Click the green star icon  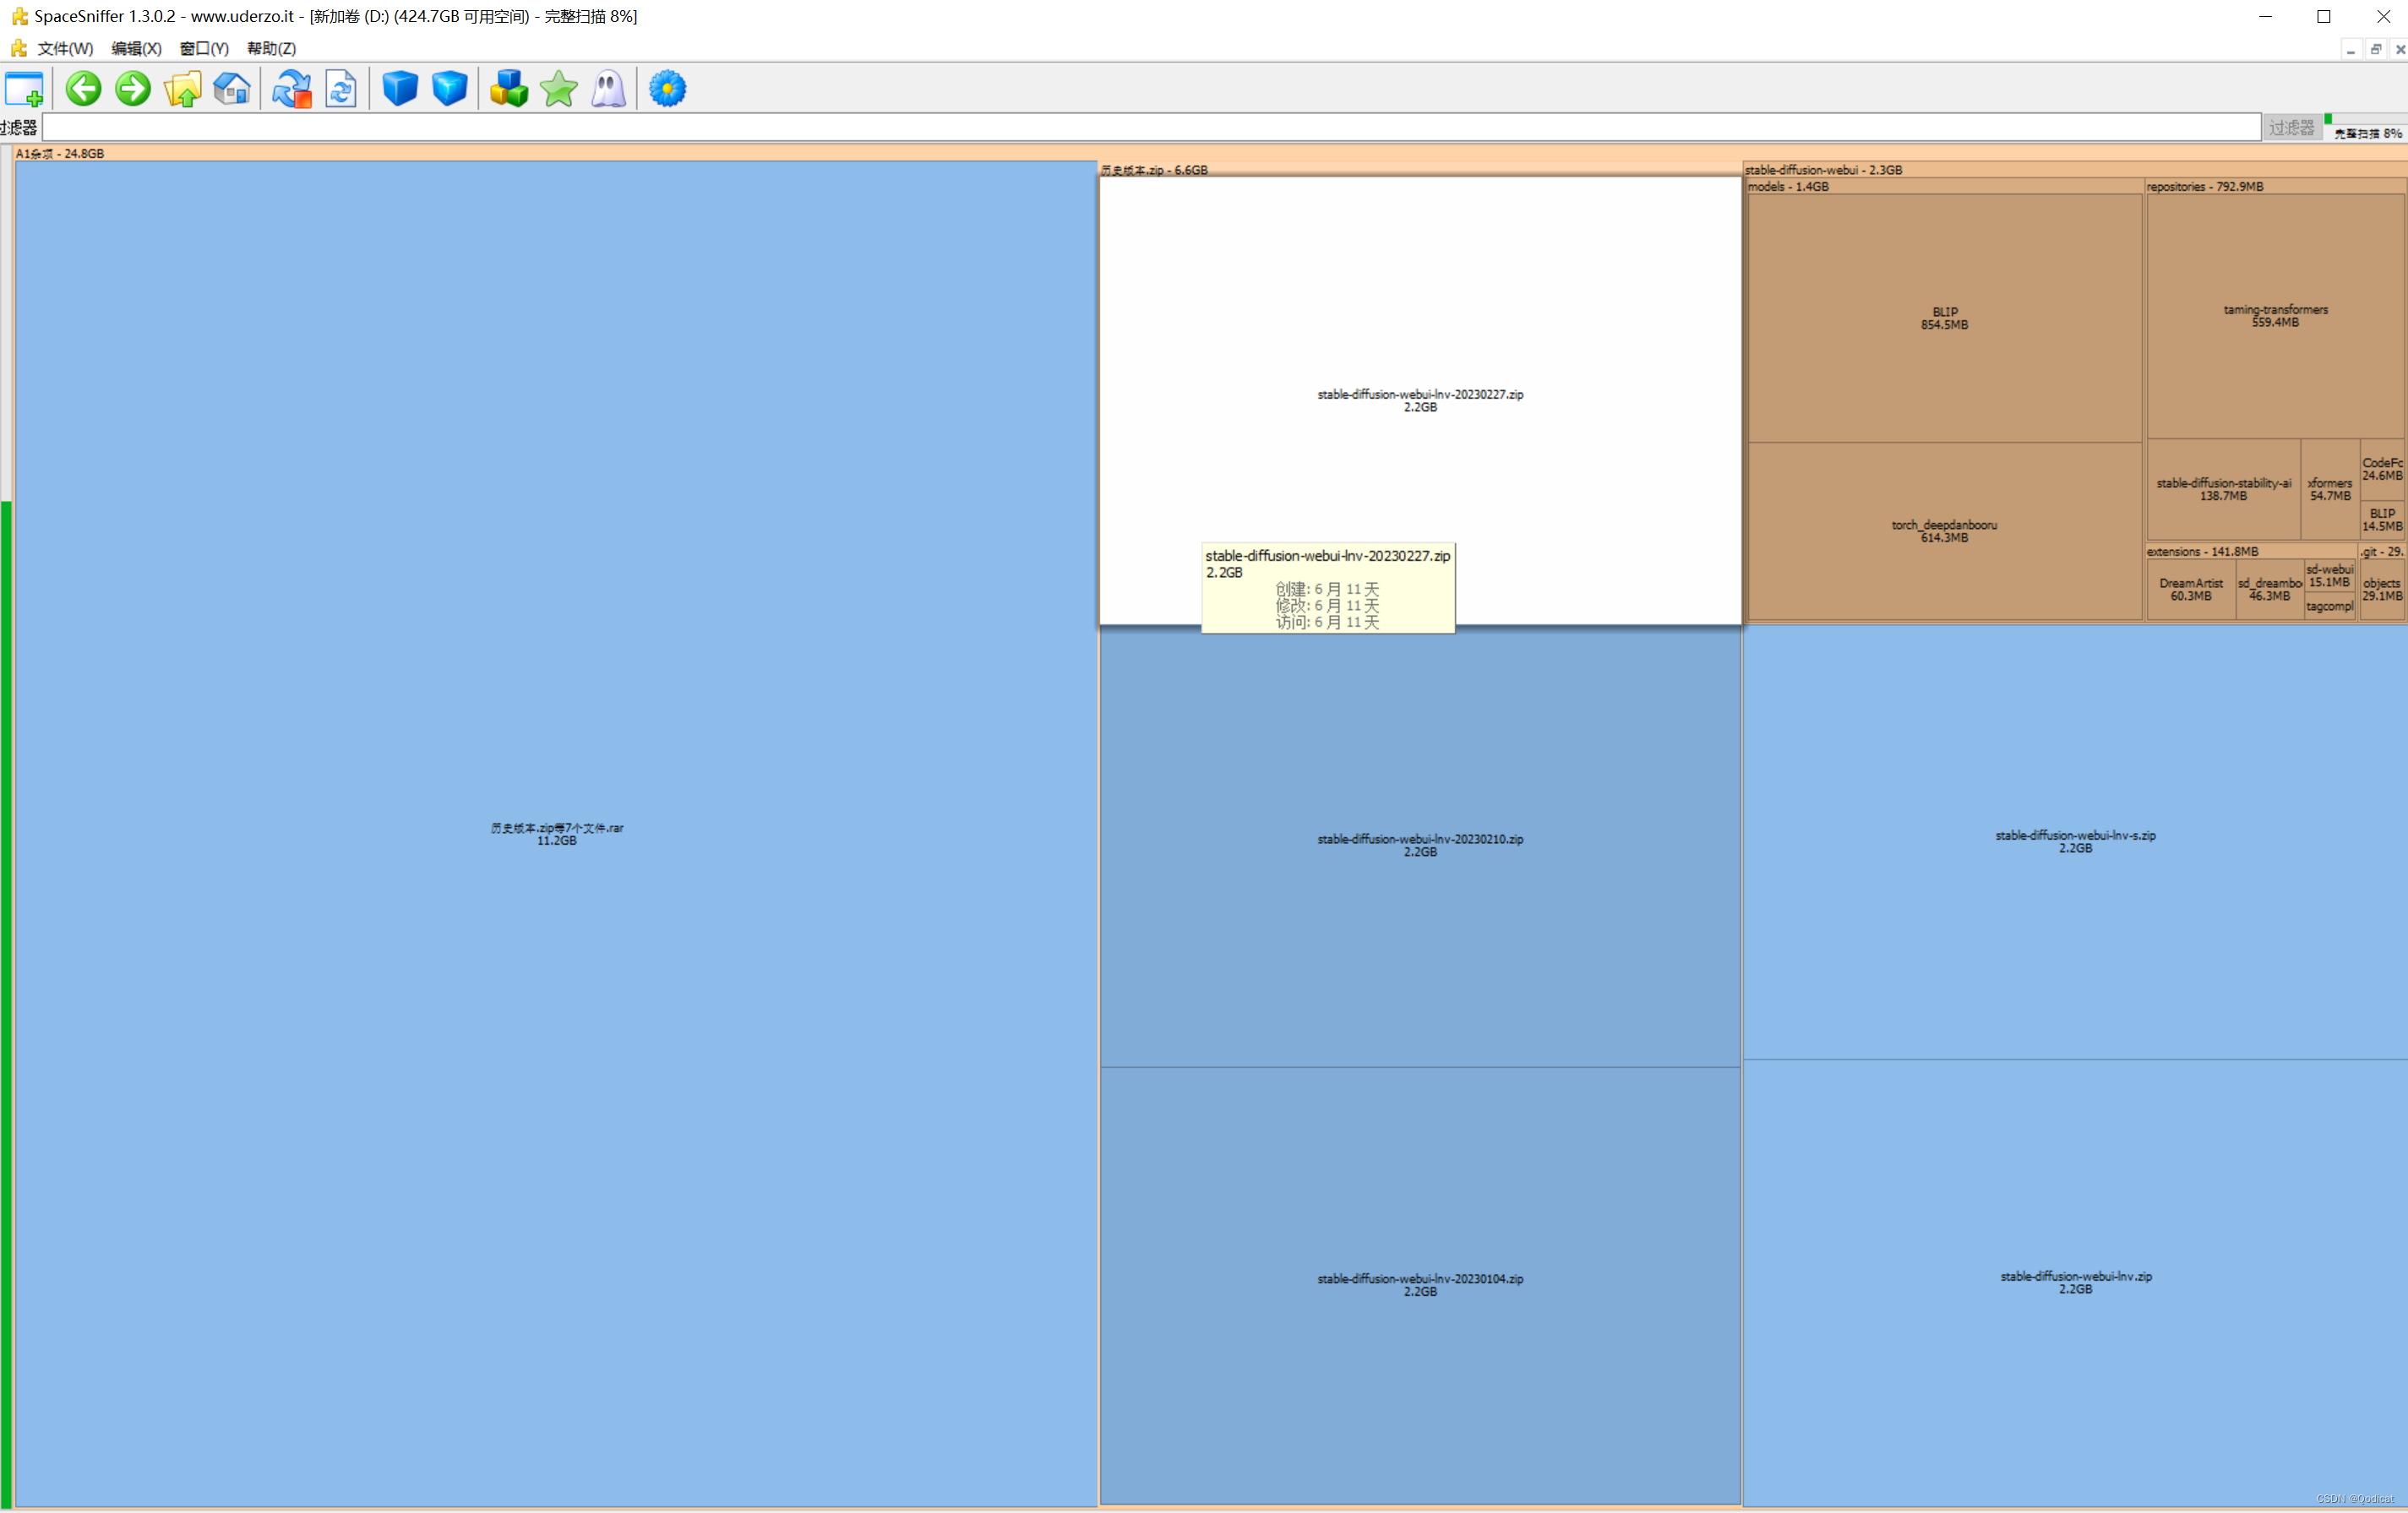pos(559,89)
